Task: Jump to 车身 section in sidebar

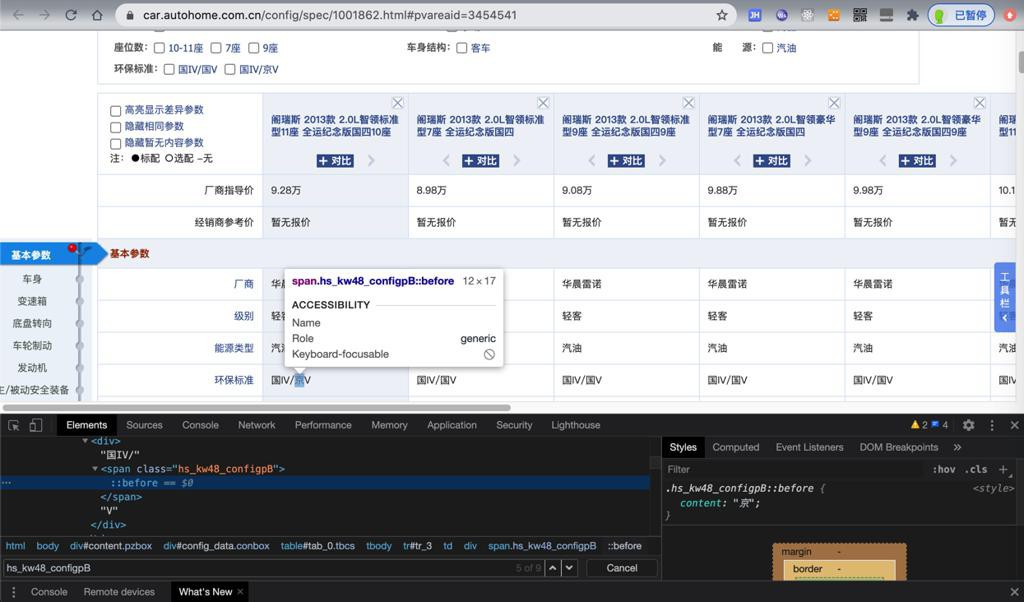Action: pos(32,279)
